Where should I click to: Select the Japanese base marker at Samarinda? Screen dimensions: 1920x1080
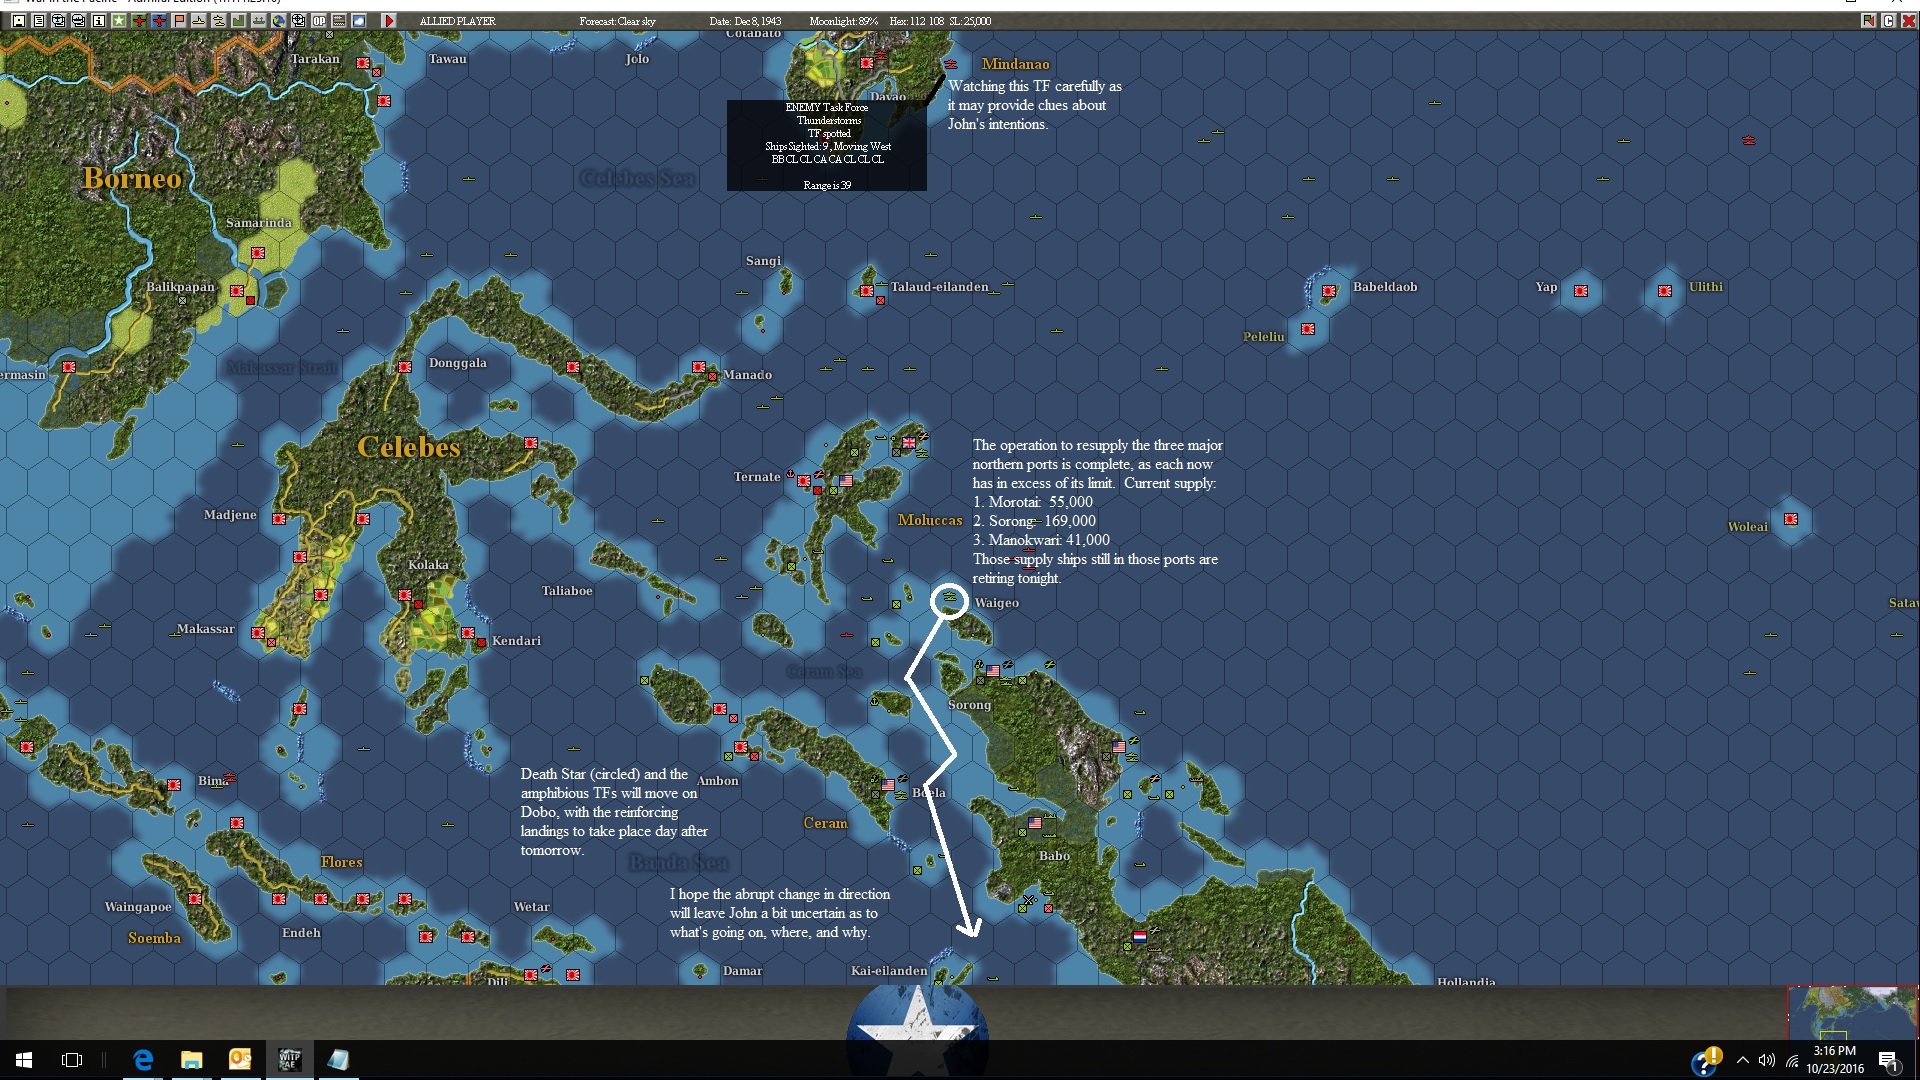pos(258,253)
